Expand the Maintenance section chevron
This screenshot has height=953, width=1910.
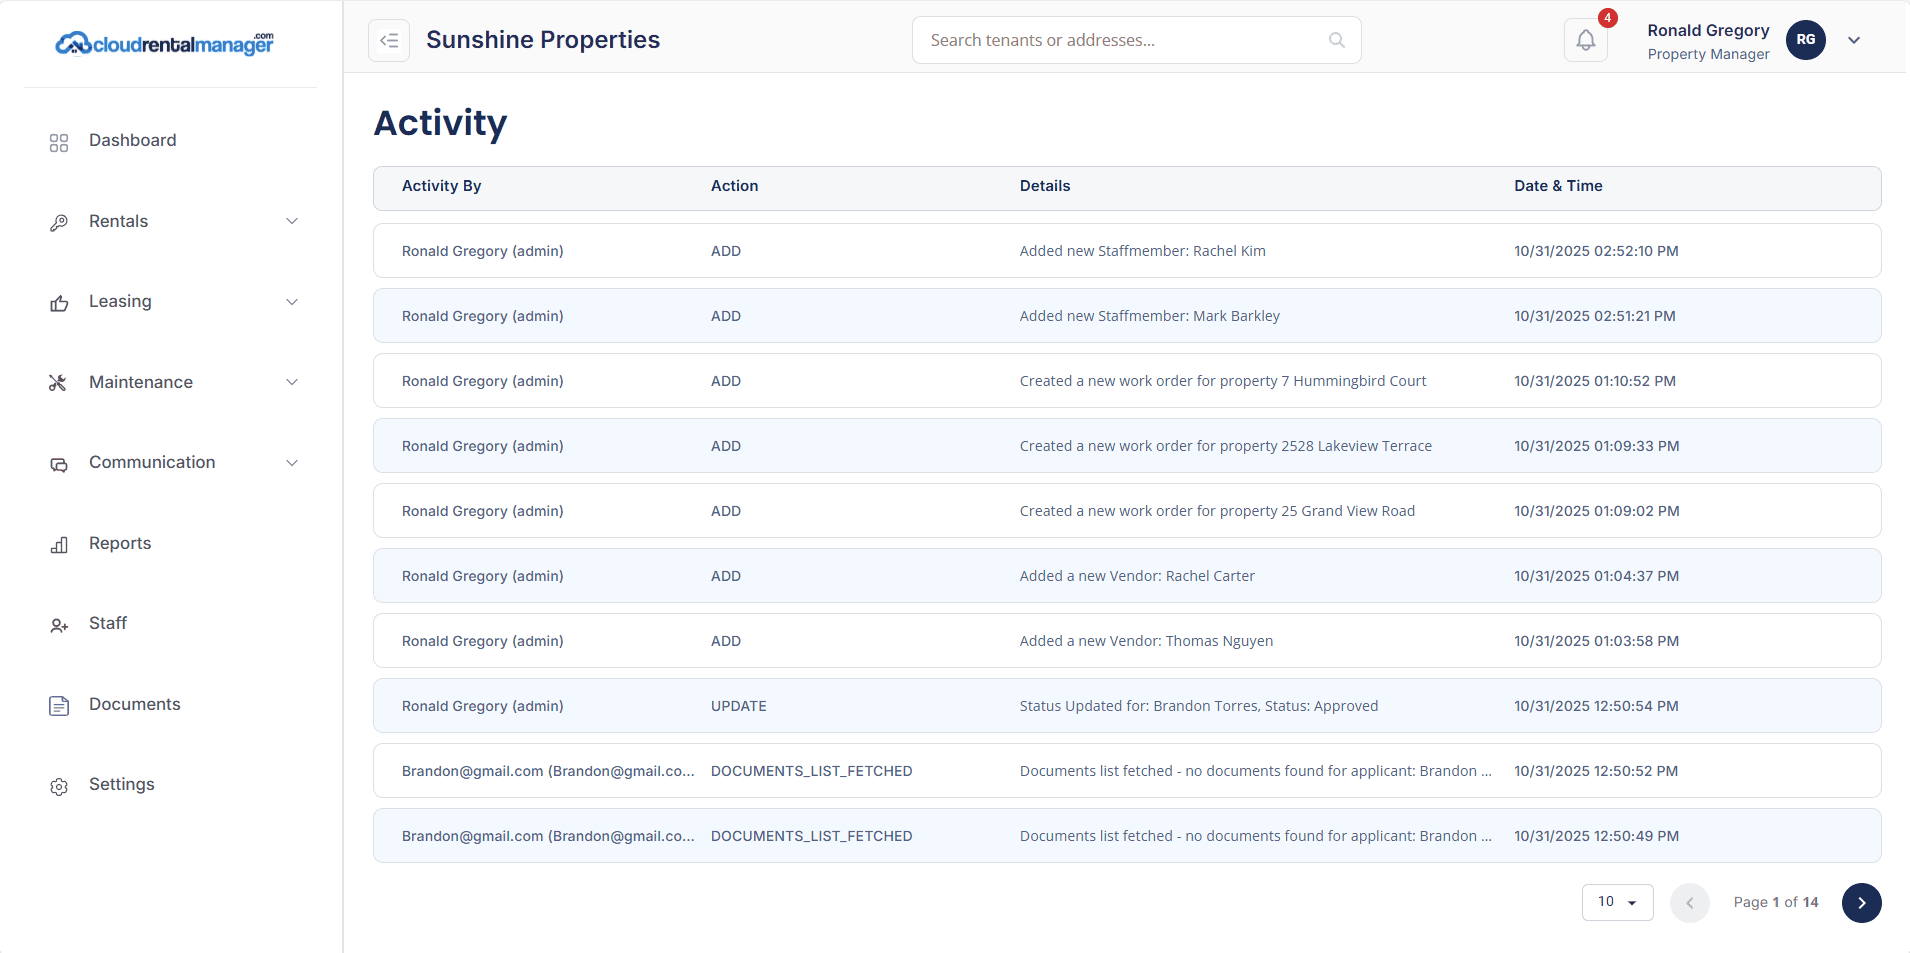click(x=292, y=382)
